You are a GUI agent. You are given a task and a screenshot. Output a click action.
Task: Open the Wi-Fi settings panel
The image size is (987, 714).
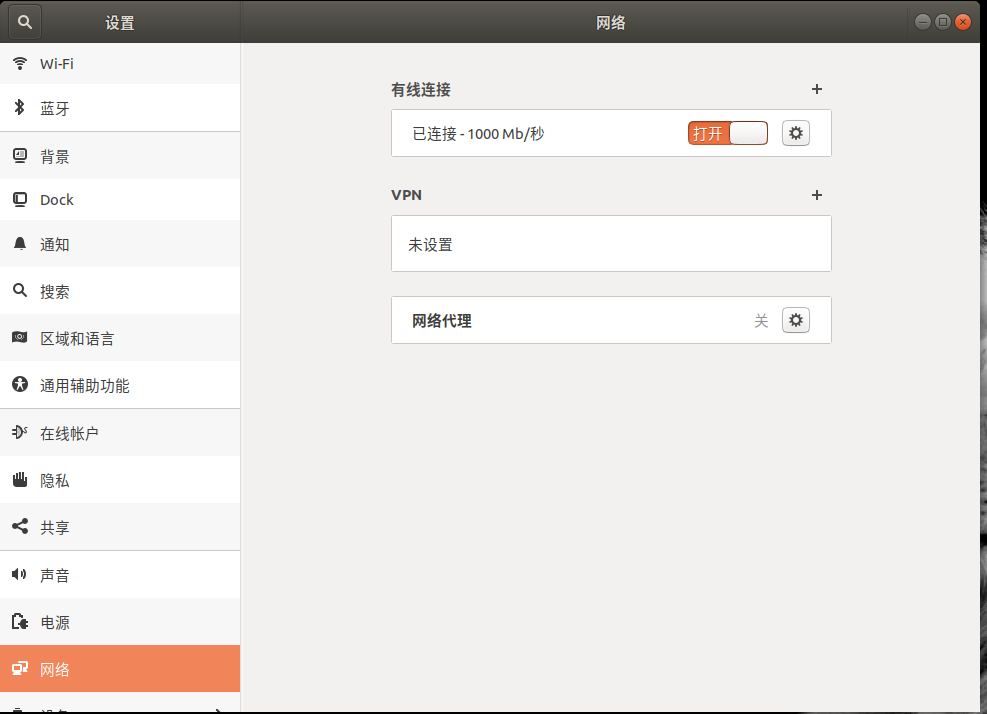pos(120,64)
